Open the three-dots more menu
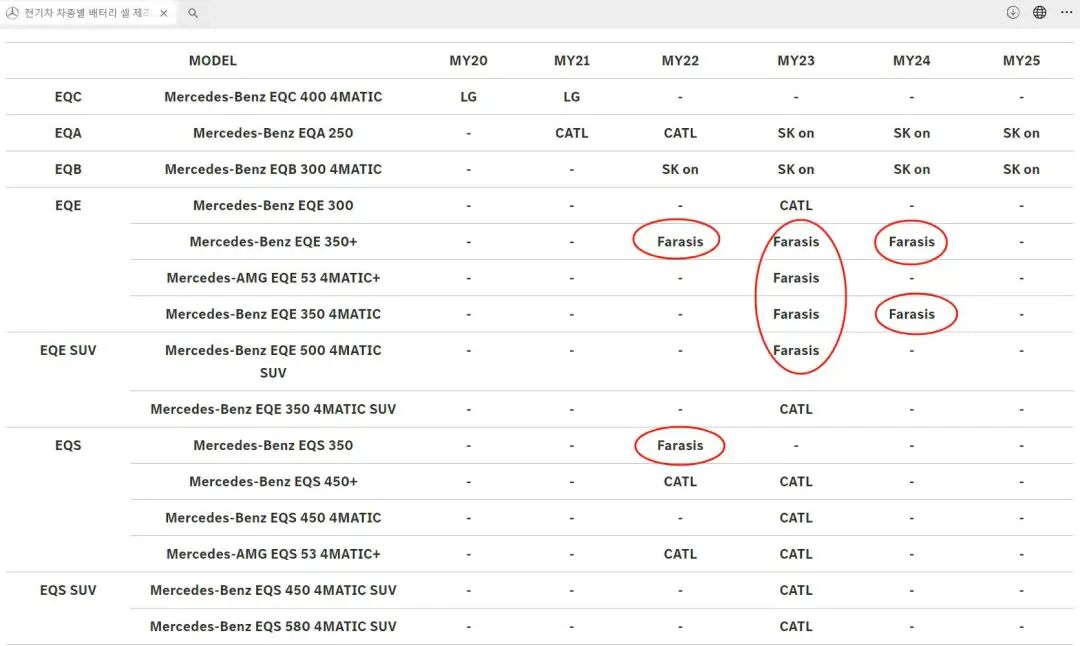Image resolution: width=1080 pixels, height=646 pixels. click(x=1066, y=12)
